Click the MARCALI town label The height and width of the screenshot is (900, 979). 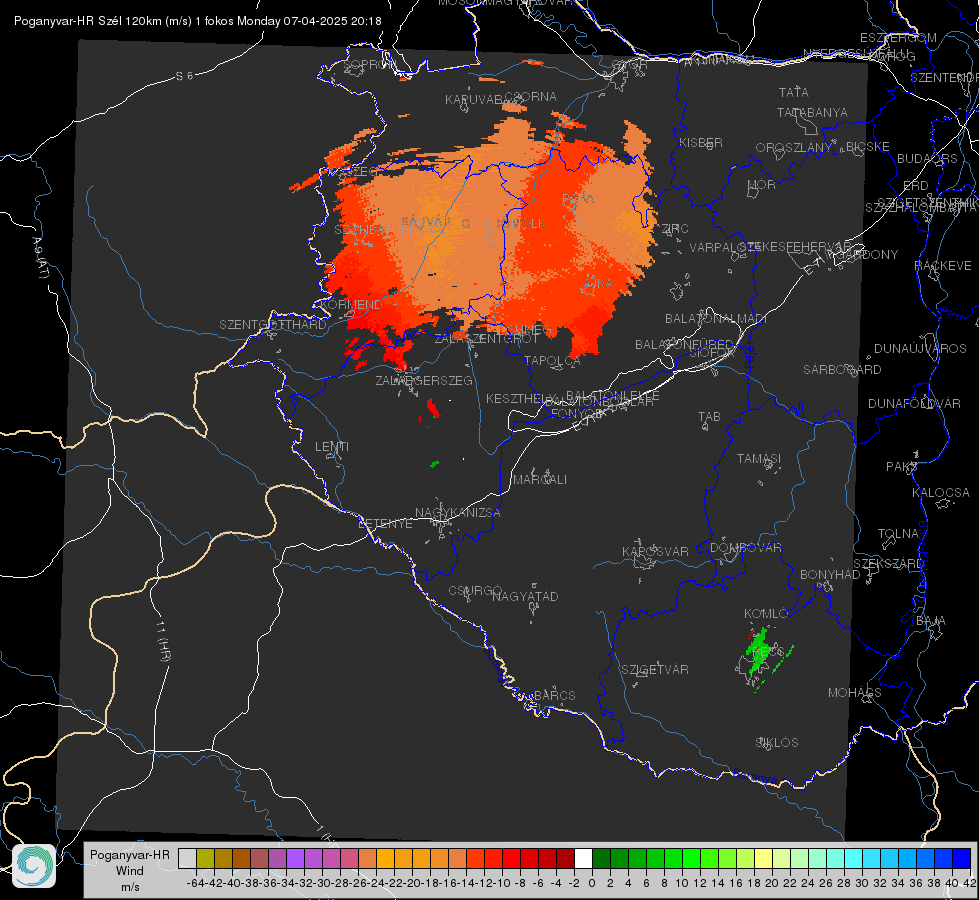539,480
